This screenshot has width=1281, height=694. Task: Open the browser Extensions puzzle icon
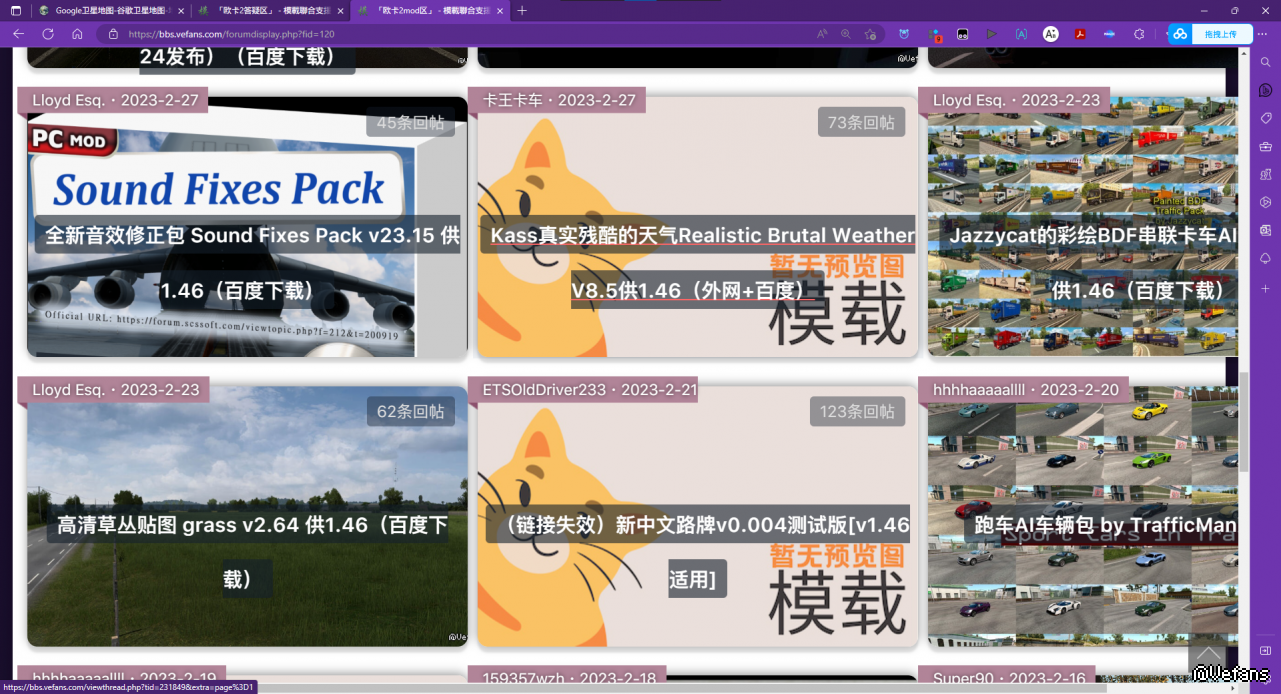tap(1138, 34)
